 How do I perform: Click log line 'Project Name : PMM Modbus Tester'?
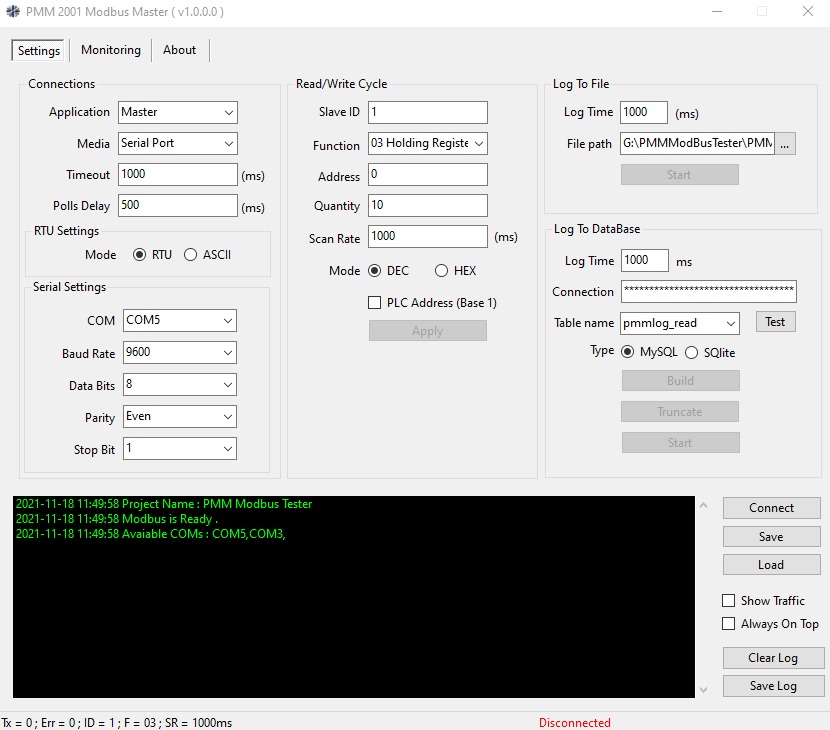pyautogui.click(x=164, y=504)
